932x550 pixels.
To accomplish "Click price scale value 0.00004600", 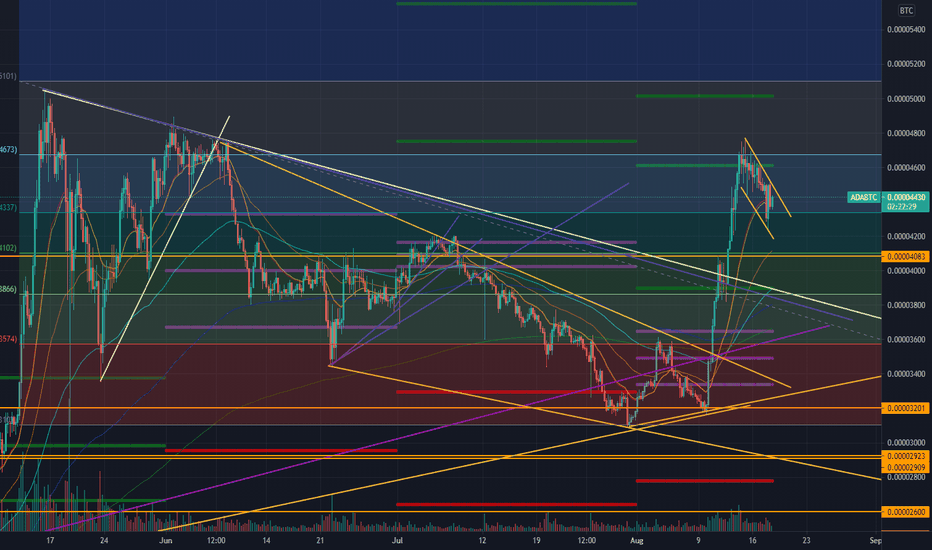I will click(906, 168).
